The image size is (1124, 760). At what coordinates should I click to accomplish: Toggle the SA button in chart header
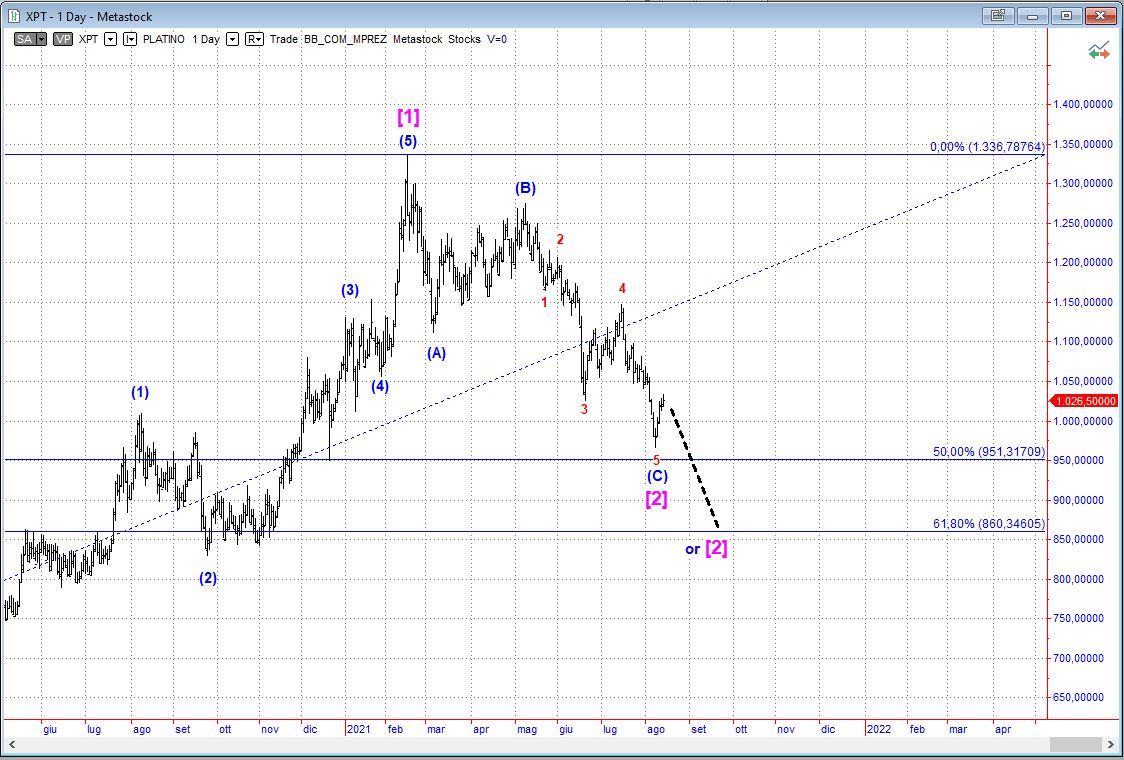tap(22, 39)
